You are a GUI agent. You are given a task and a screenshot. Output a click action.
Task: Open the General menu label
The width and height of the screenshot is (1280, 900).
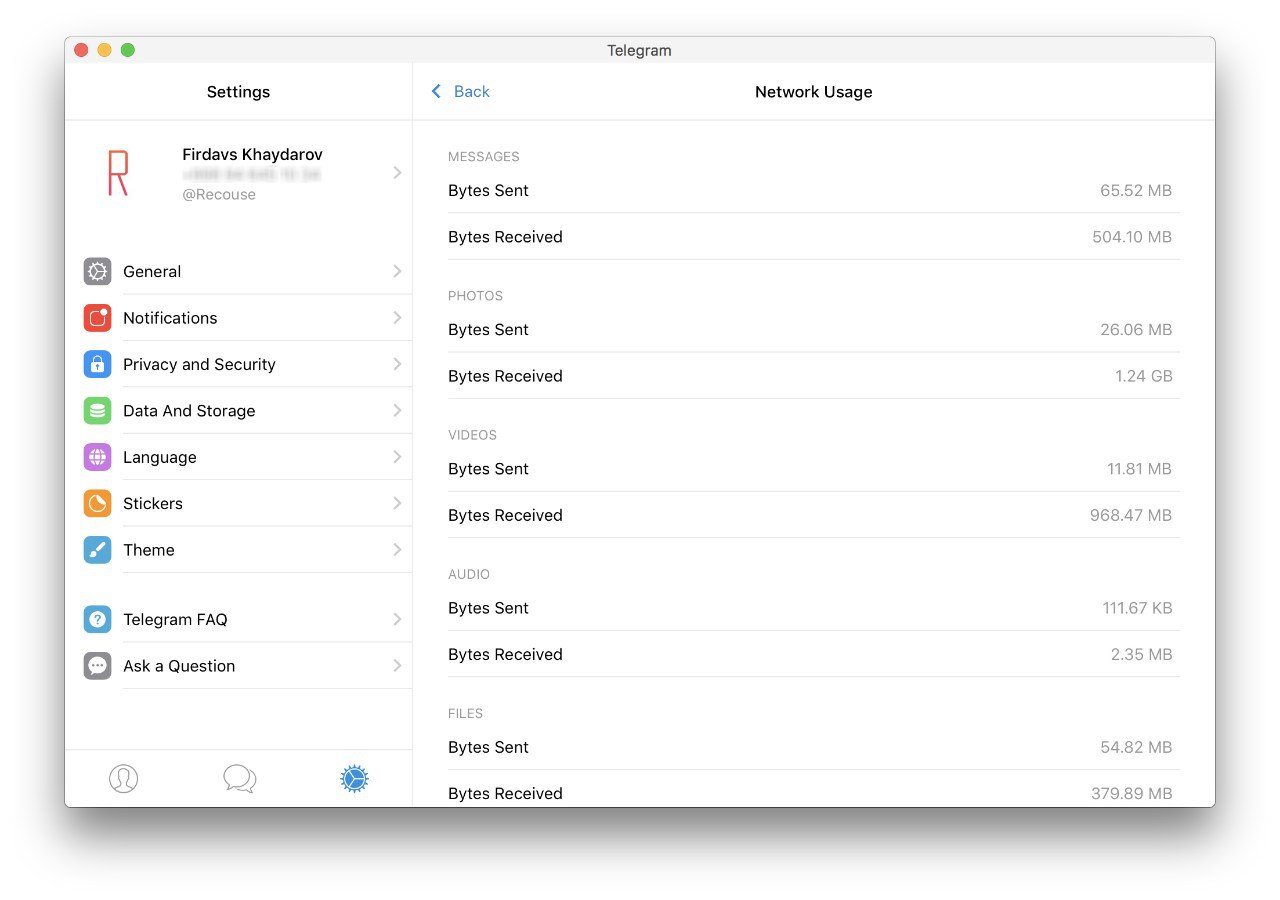pos(152,272)
